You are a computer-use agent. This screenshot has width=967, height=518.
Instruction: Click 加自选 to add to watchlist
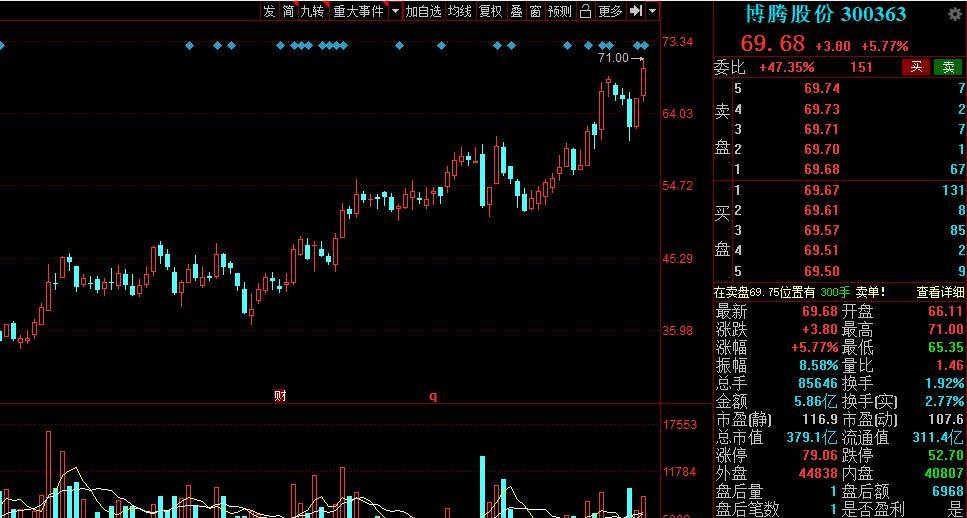tap(423, 11)
